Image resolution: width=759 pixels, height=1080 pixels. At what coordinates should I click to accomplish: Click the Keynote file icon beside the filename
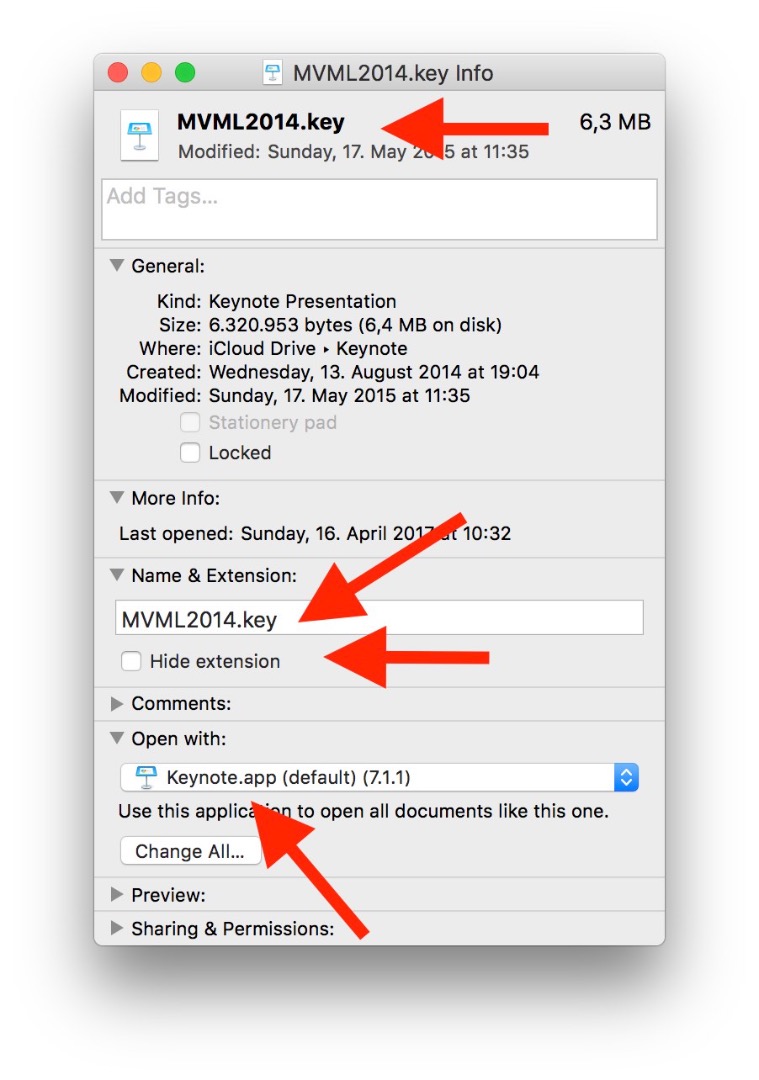[x=139, y=134]
